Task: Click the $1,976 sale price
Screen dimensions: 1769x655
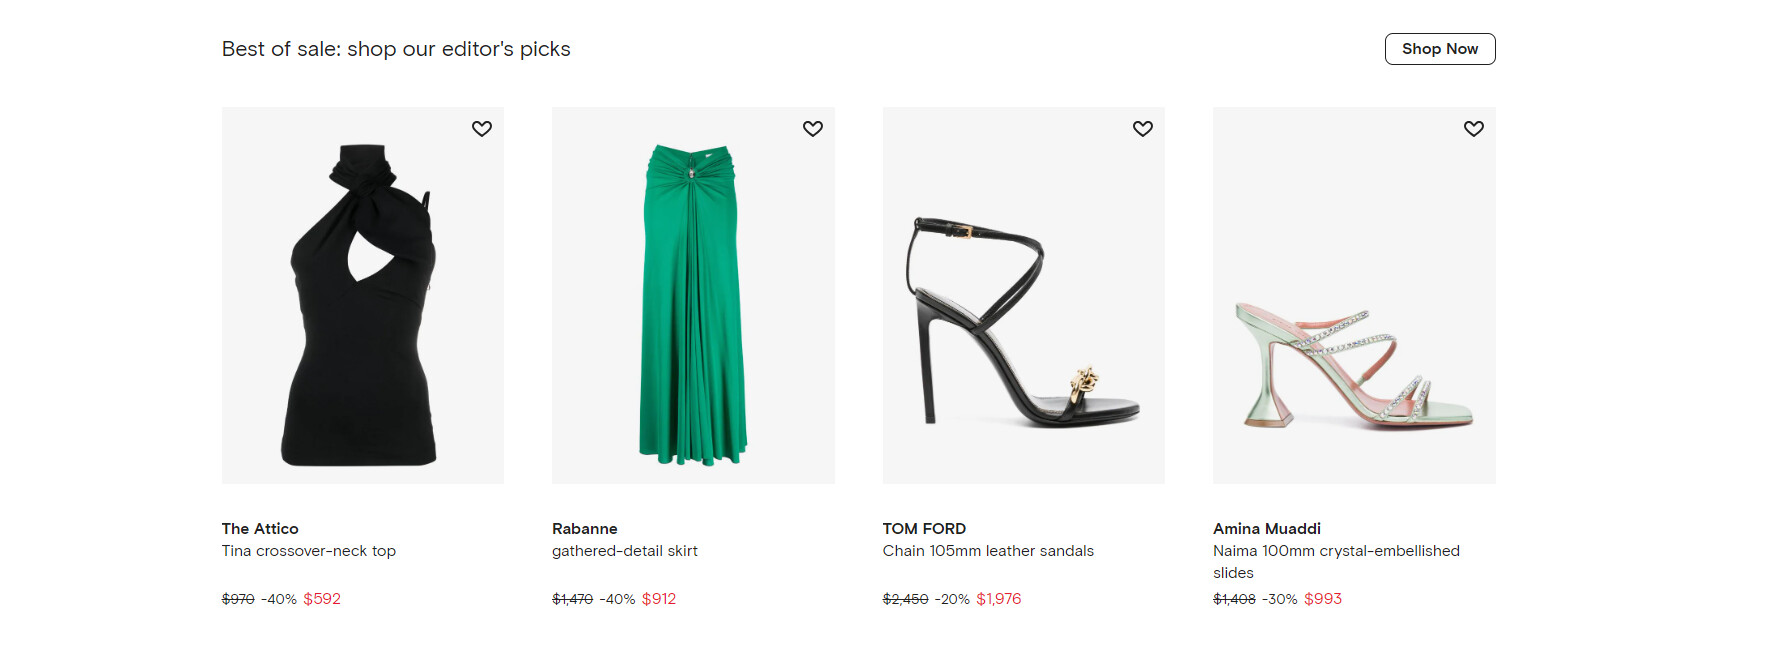Action: point(998,599)
